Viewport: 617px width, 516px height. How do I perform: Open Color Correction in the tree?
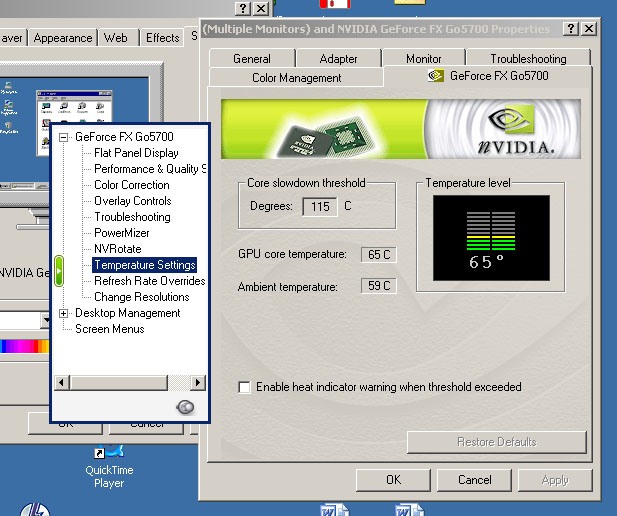(132, 185)
